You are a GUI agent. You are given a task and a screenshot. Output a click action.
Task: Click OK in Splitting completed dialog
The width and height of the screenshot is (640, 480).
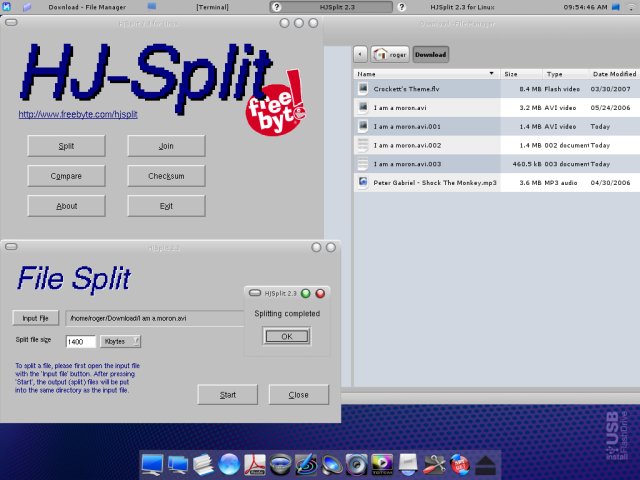pyautogui.click(x=287, y=336)
